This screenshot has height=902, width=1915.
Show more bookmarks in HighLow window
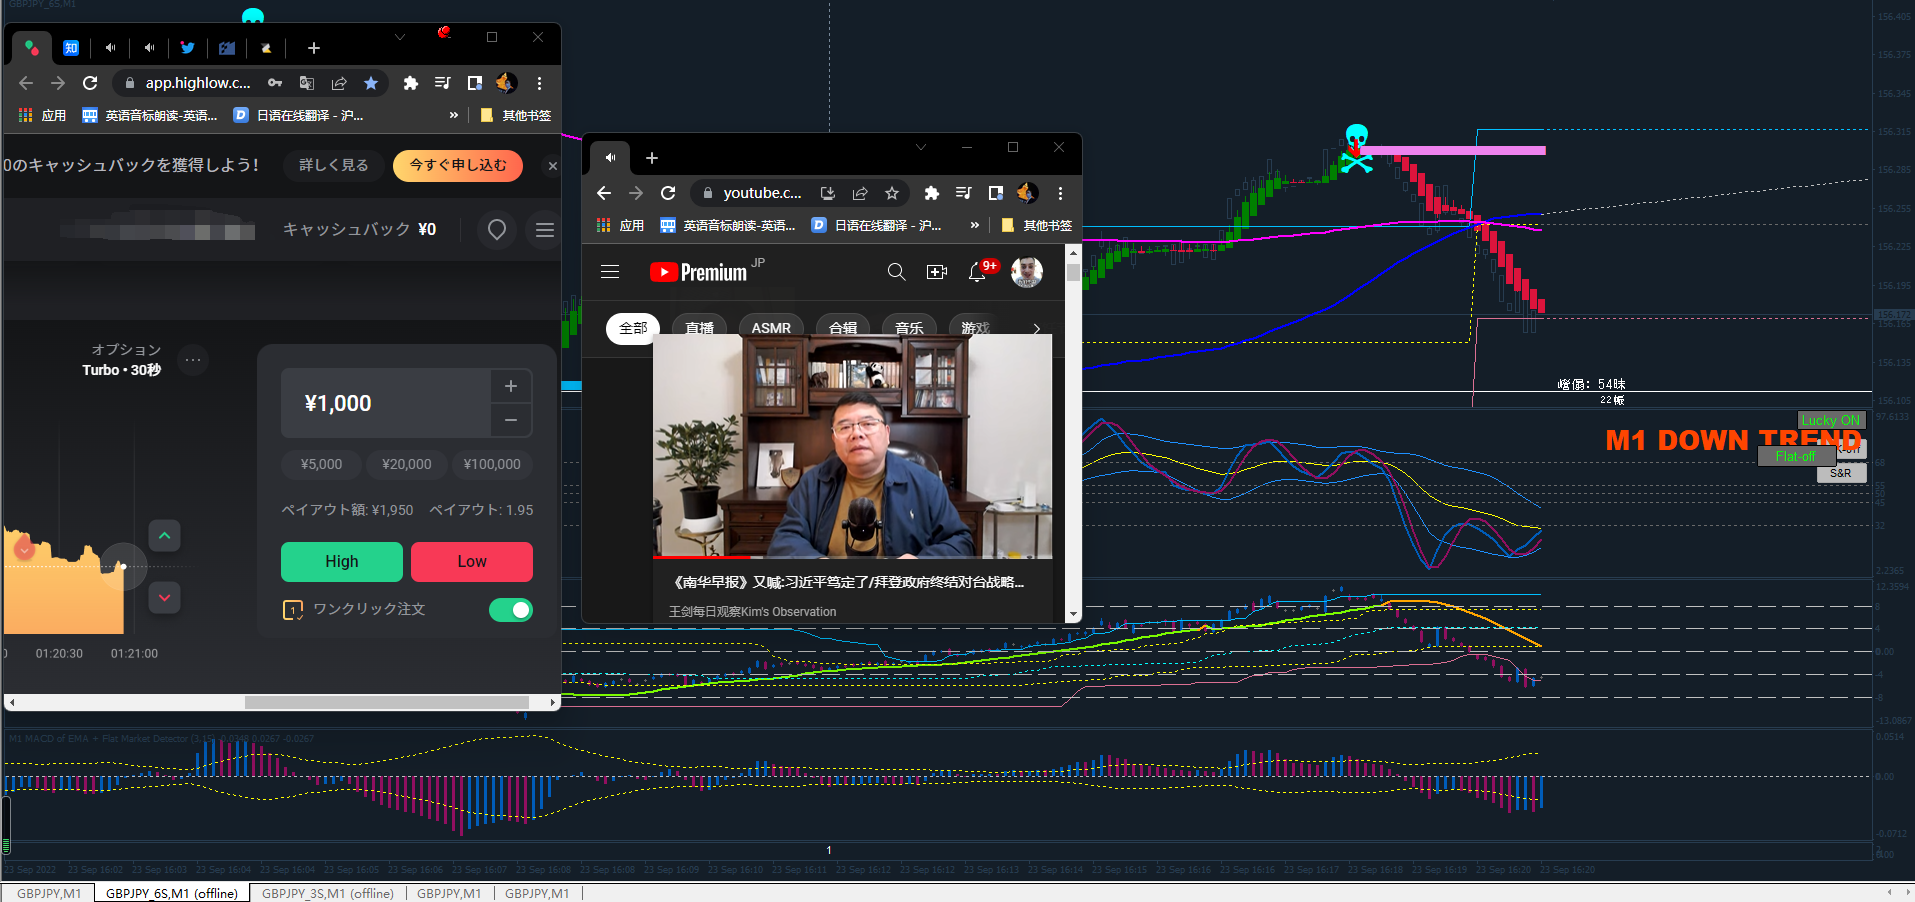click(x=454, y=115)
